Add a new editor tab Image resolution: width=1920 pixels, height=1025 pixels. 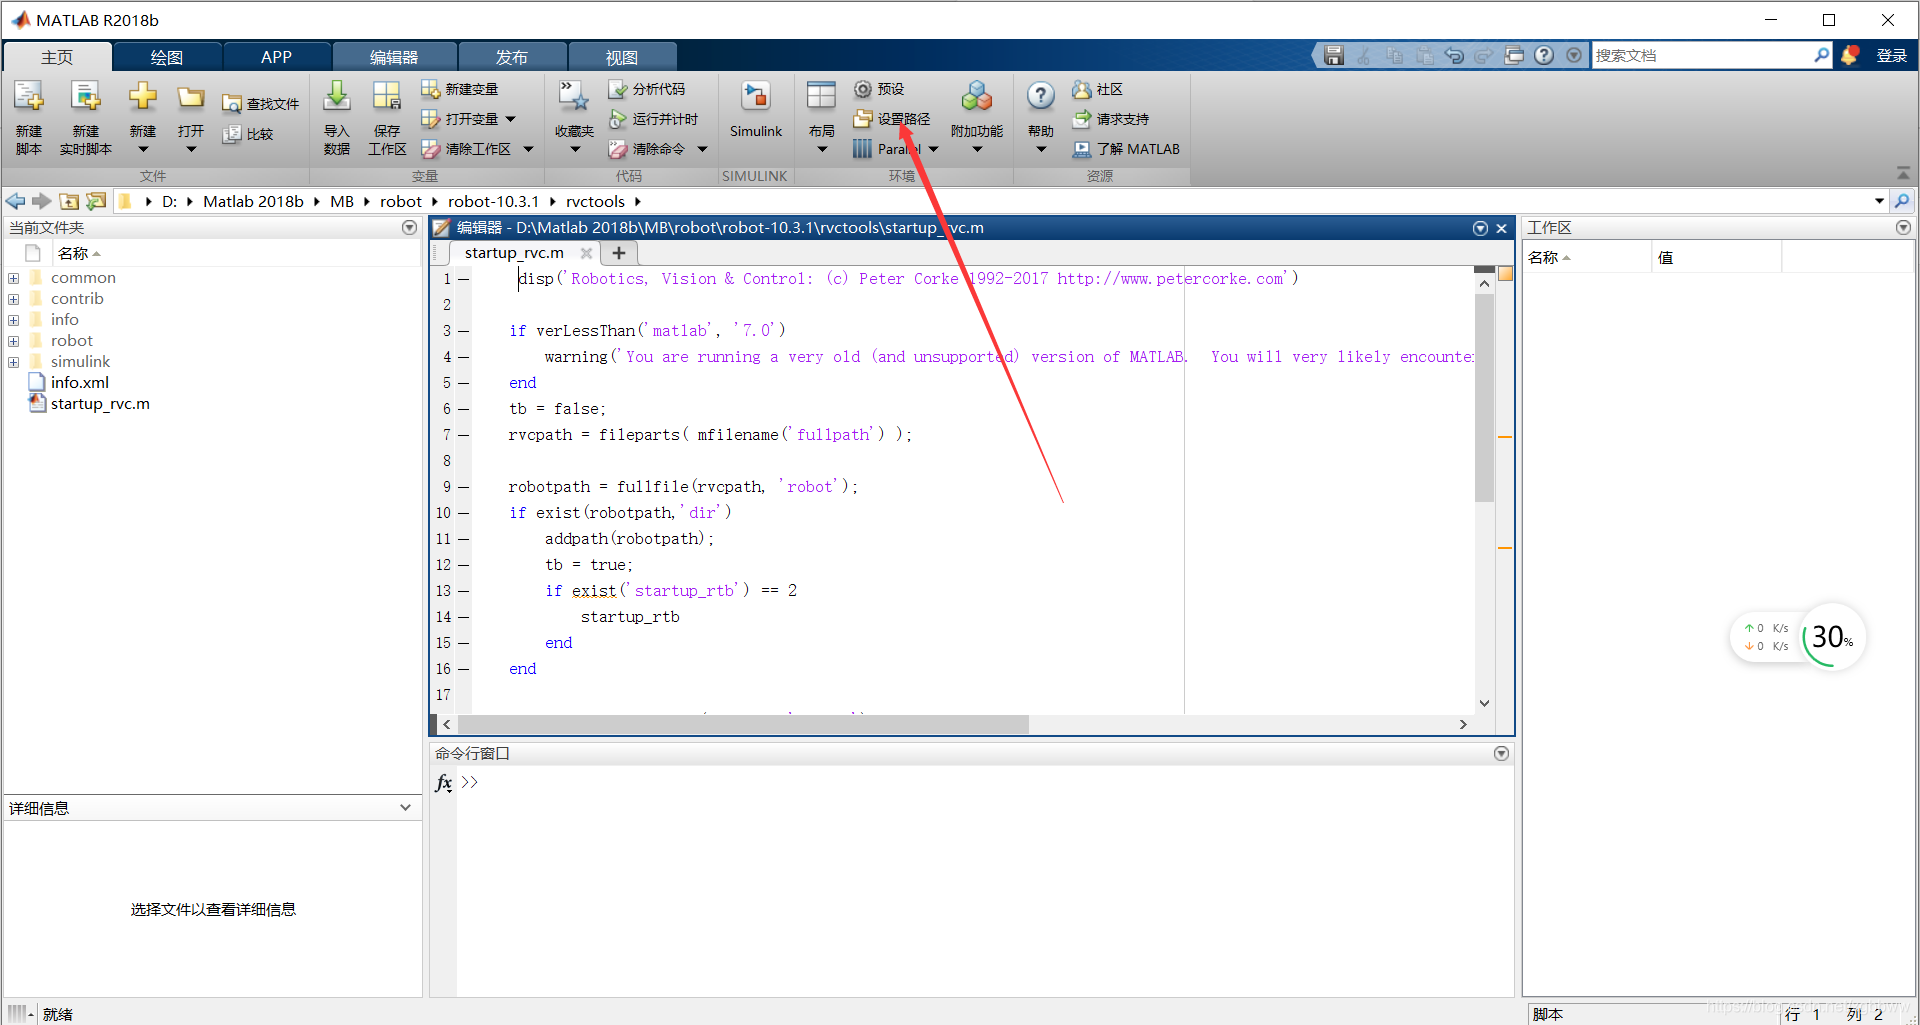tap(619, 253)
